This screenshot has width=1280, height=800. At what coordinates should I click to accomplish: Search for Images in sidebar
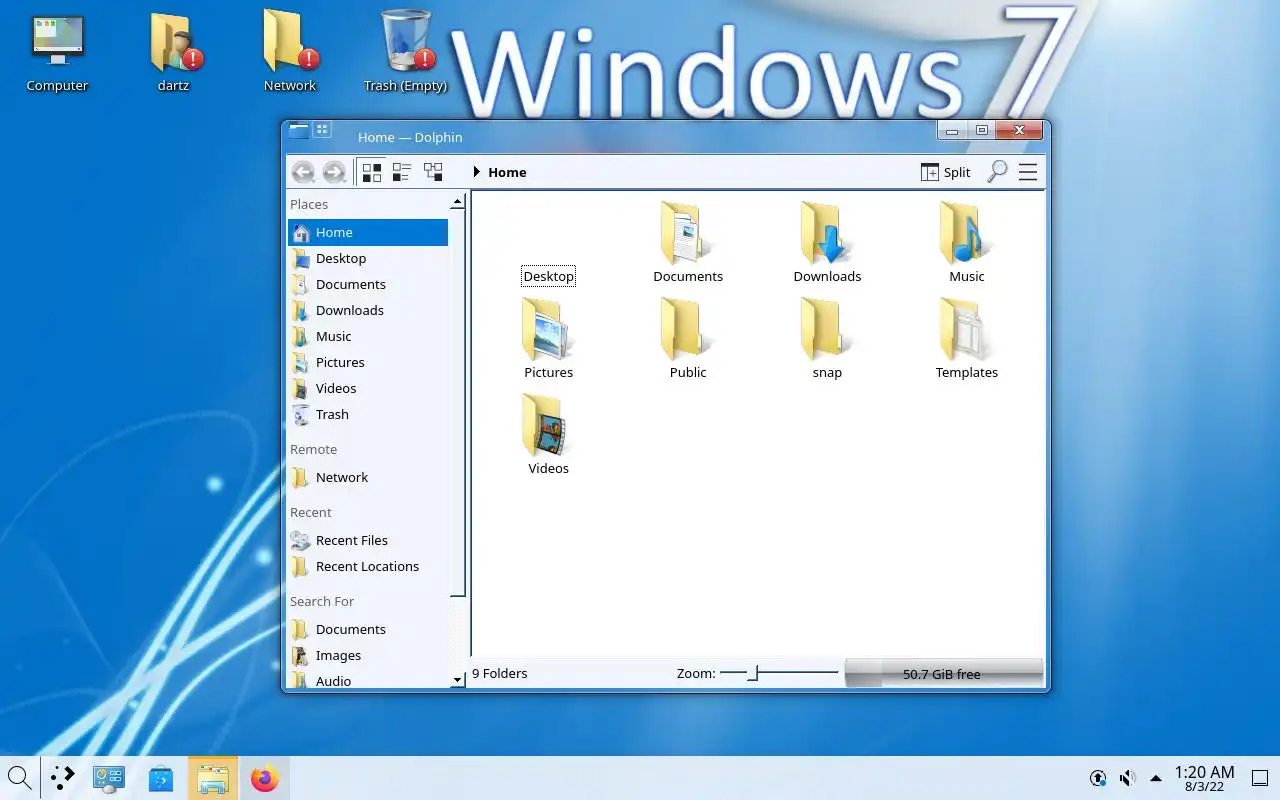(x=368, y=655)
